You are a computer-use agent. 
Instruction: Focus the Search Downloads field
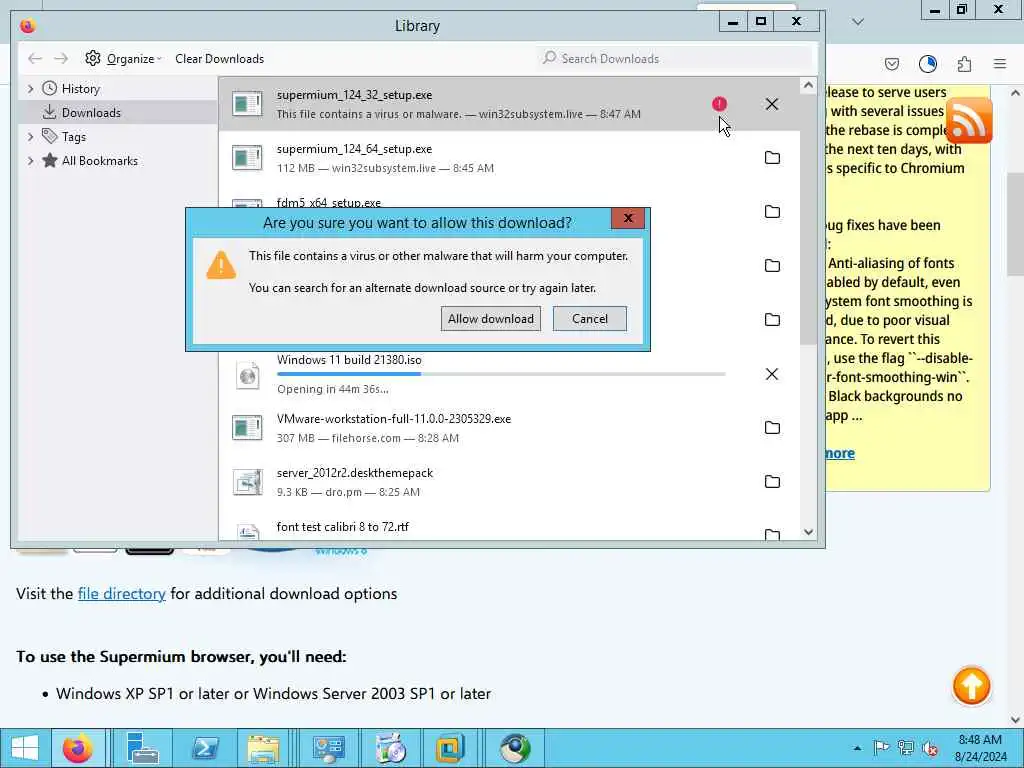(x=676, y=59)
